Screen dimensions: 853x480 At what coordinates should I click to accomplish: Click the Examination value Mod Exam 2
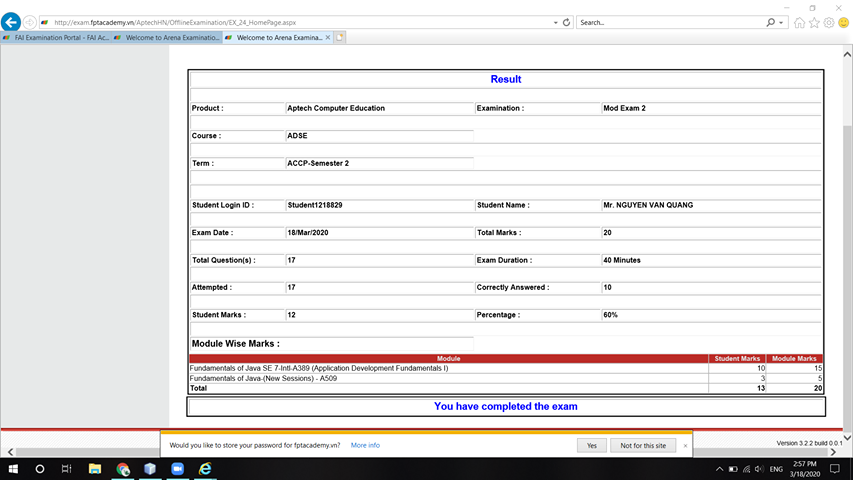[x=625, y=108]
